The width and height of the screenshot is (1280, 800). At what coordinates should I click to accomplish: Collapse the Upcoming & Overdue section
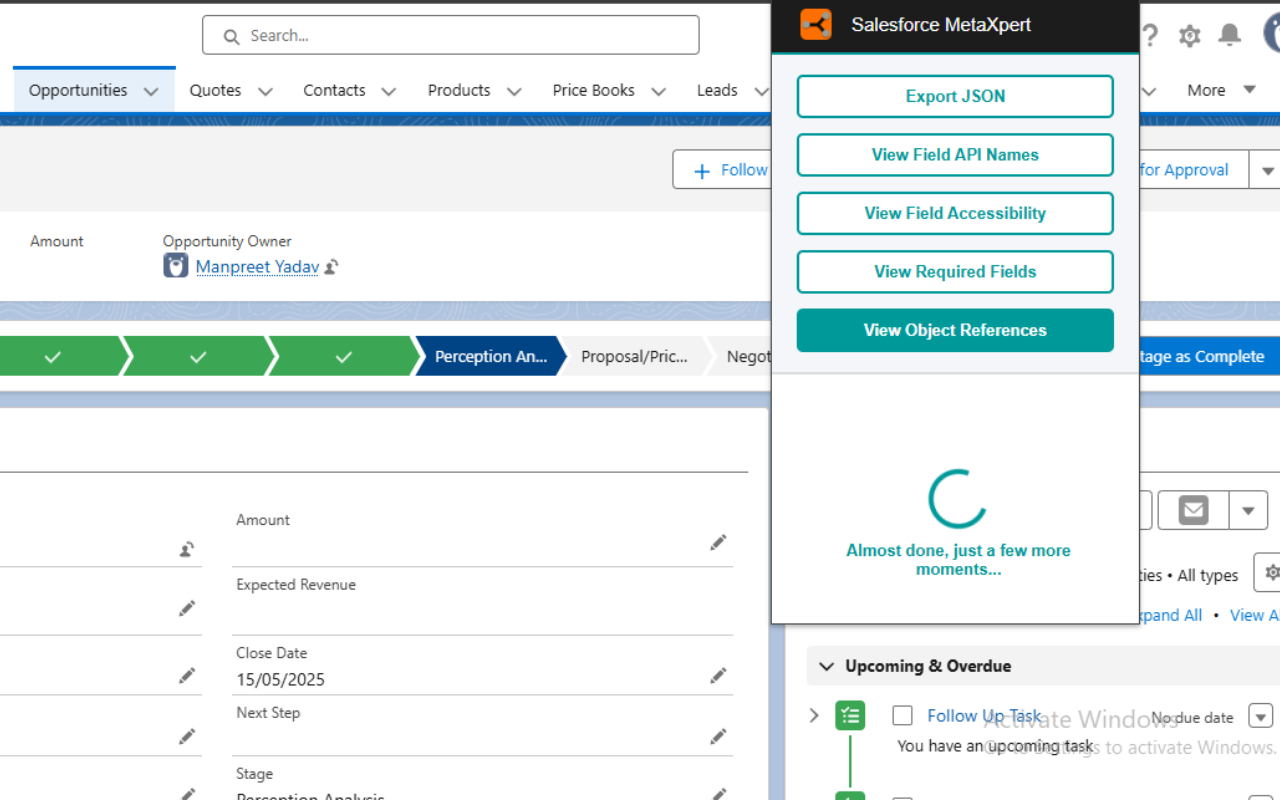tap(827, 666)
